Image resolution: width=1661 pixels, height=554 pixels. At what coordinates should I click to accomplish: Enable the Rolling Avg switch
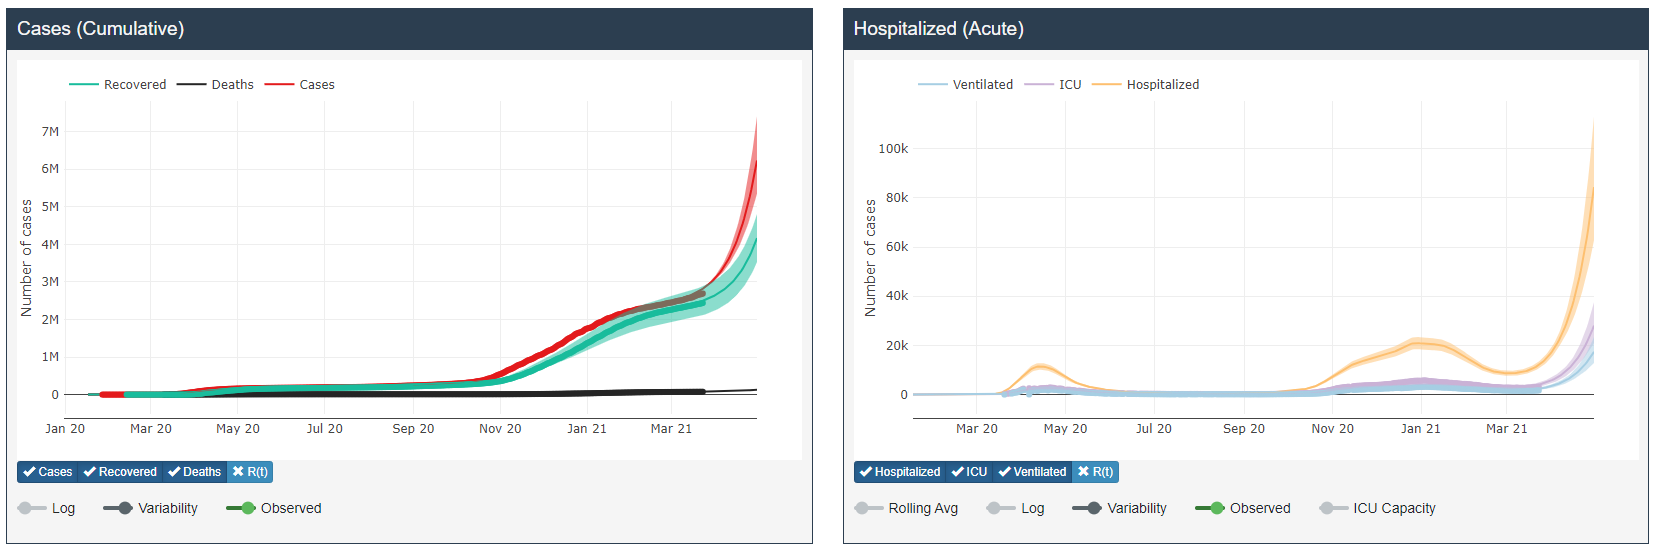coord(869,508)
